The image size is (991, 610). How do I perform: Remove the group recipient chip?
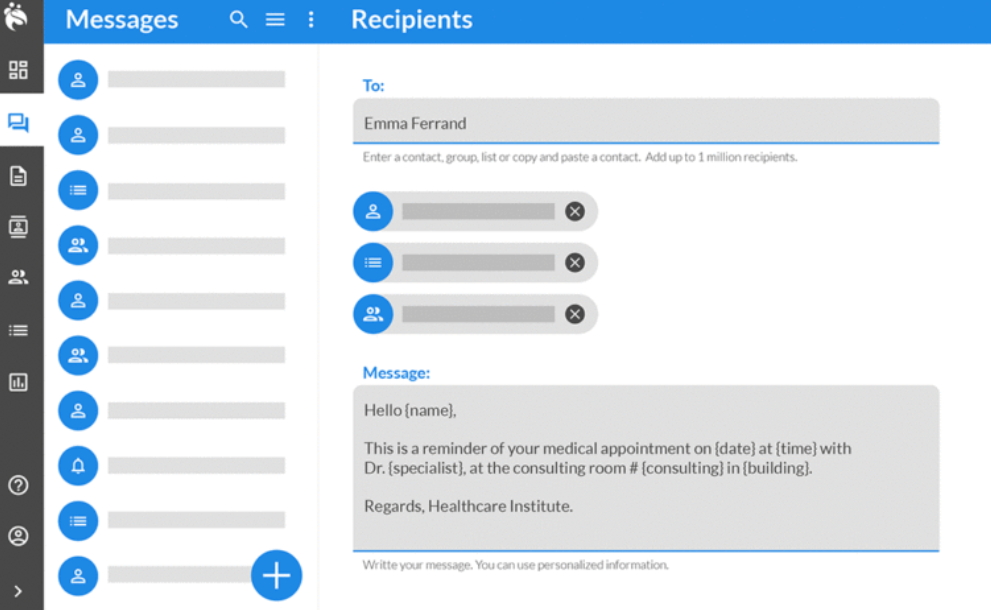(574, 314)
